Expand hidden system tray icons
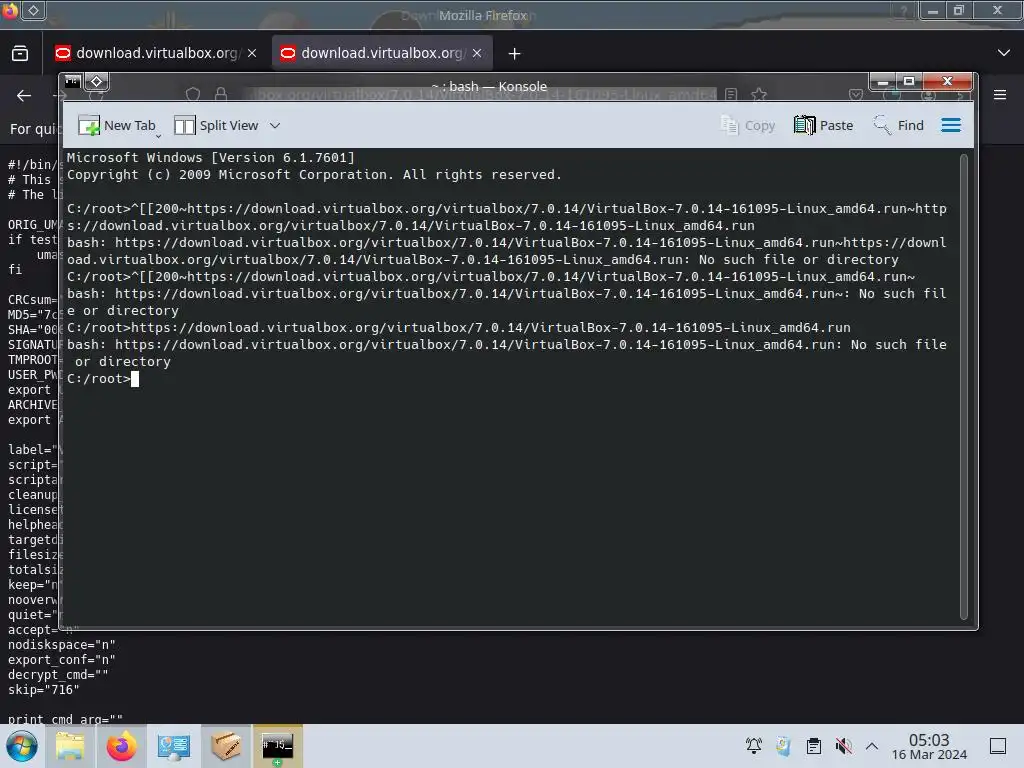Screen dimensions: 1024x768 coord(872,745)
